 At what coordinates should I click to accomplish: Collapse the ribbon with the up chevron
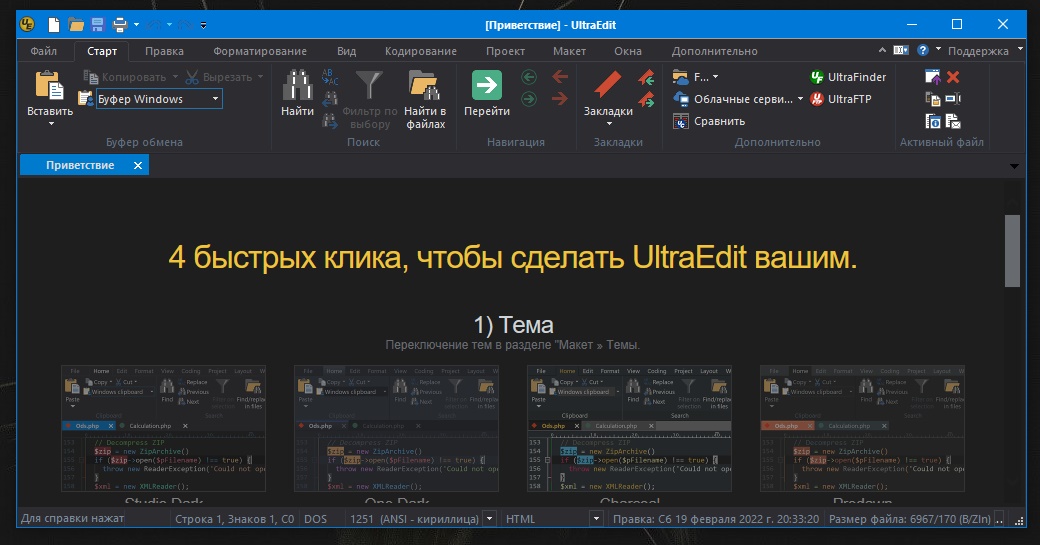[x=882, y=50]
